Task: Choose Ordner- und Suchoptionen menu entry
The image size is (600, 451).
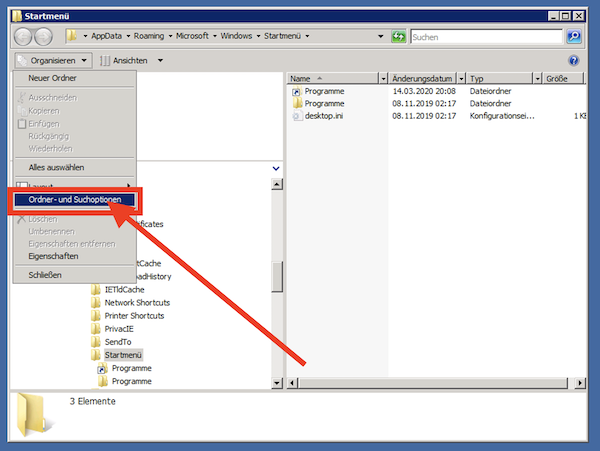Action: click(x=75, y=200)
